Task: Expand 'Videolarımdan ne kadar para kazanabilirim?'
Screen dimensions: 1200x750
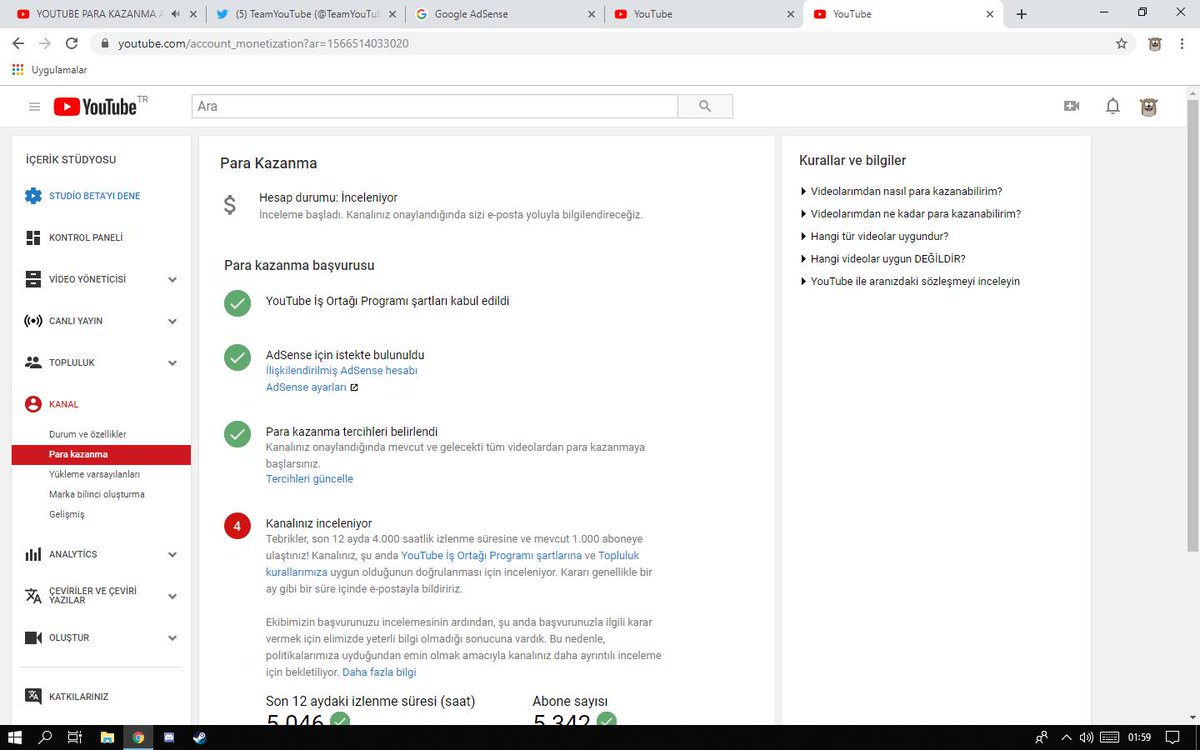Action: (910, 214)
